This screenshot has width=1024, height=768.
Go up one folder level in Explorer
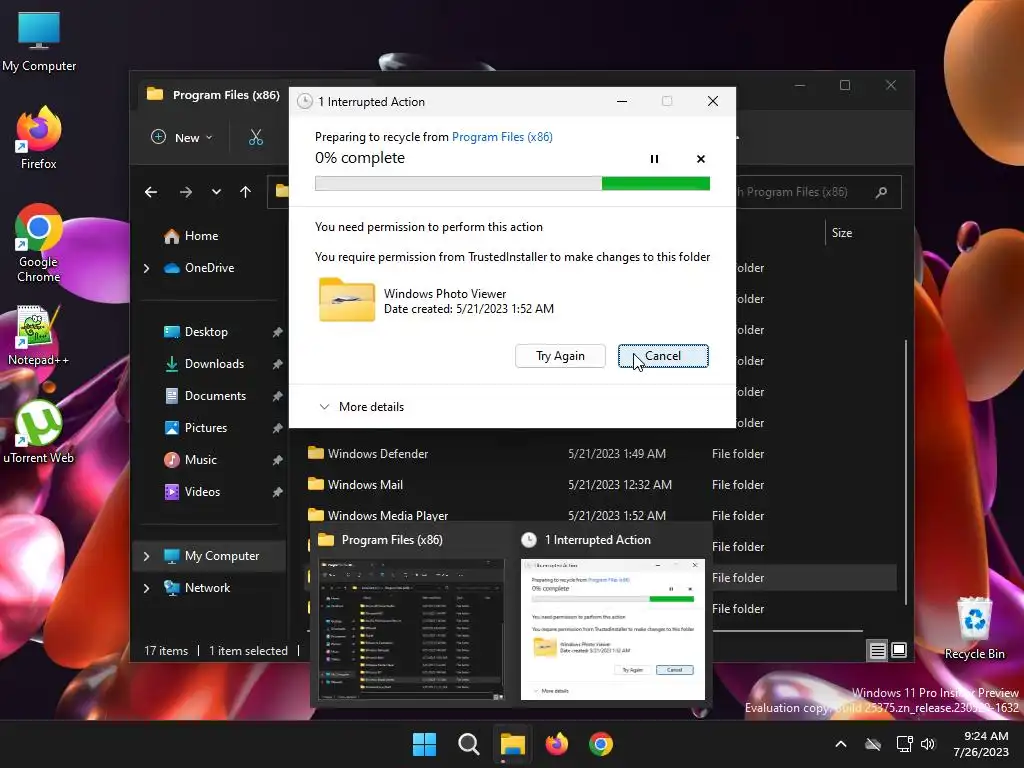pyautogui.click(x=246, y=192)
